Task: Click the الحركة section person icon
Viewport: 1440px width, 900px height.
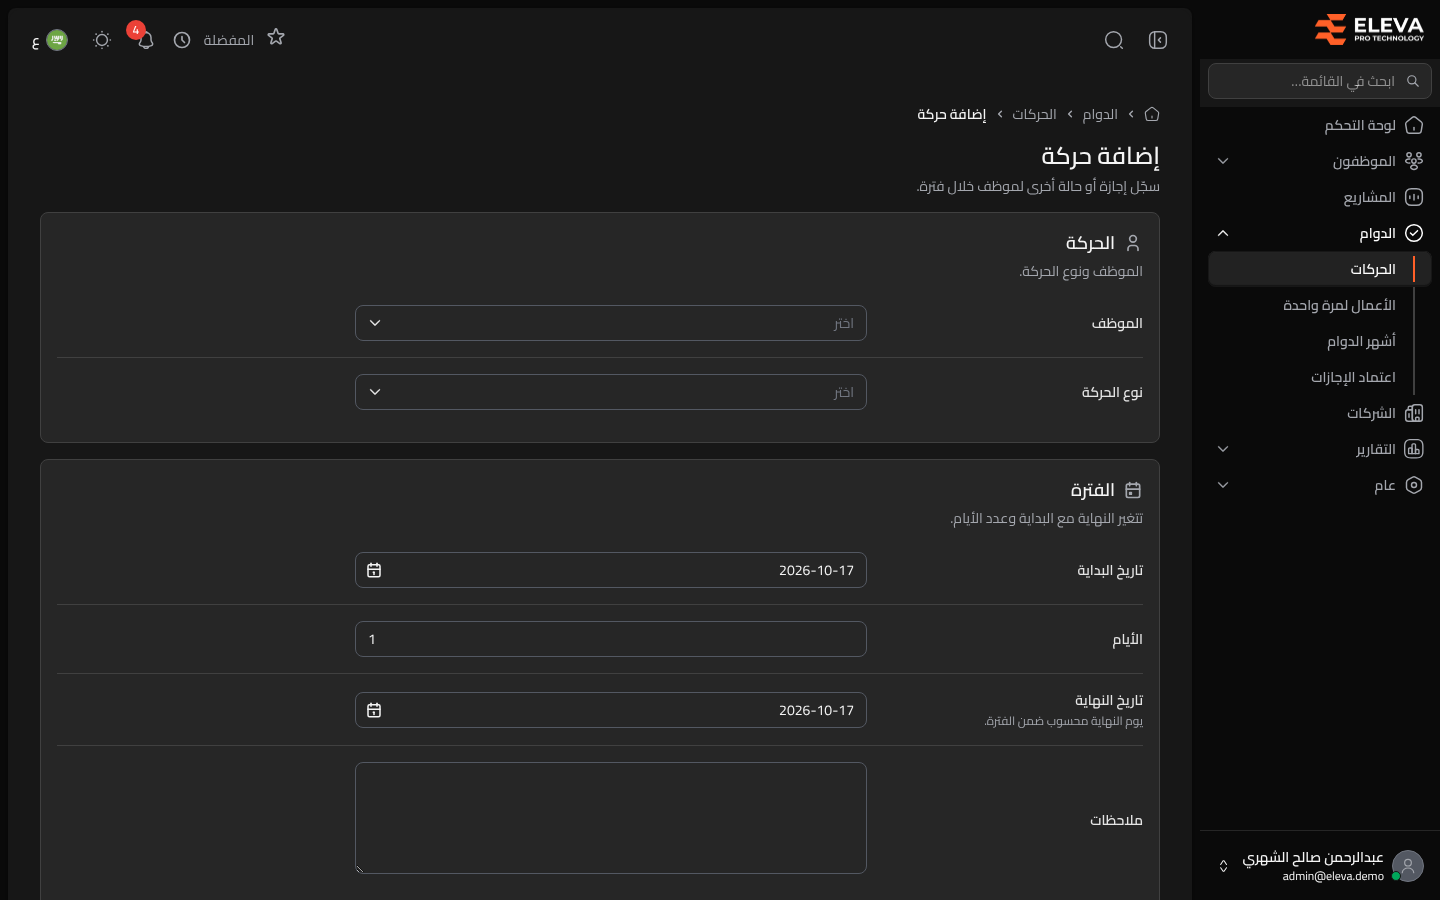Action: (1133, 243)
